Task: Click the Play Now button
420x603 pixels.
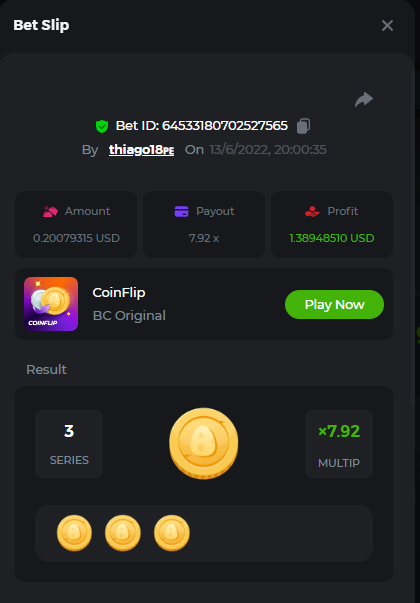Action: [334, 305]
